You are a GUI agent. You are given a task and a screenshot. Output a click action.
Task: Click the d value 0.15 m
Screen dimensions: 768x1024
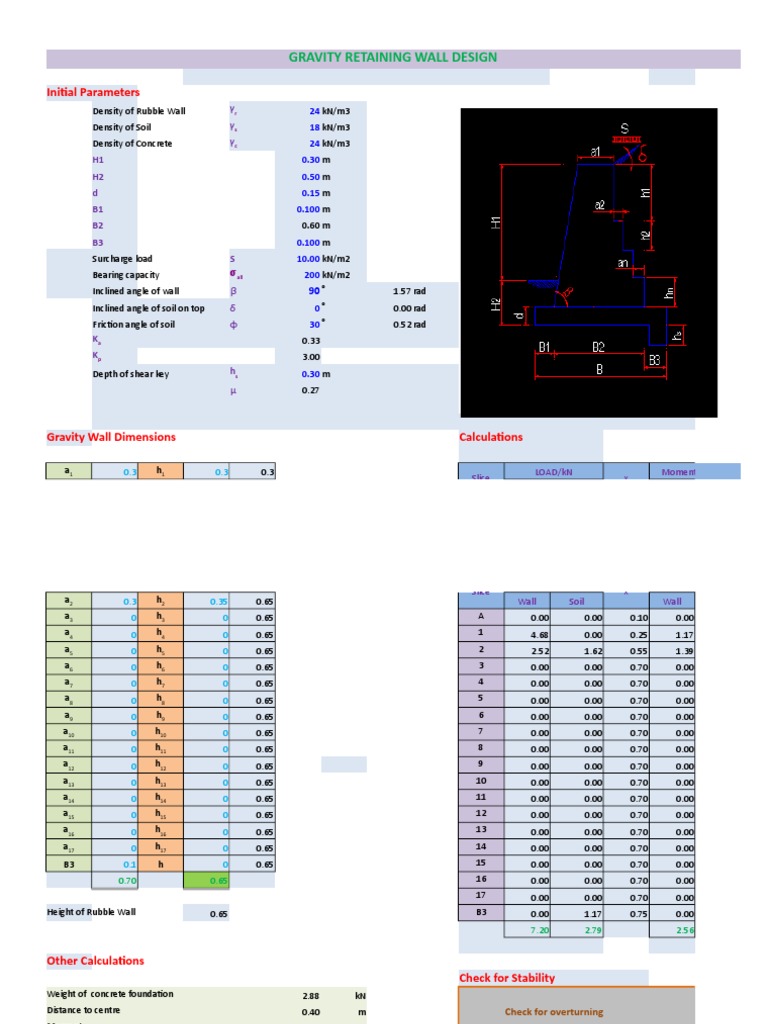[x=315, y=193]
